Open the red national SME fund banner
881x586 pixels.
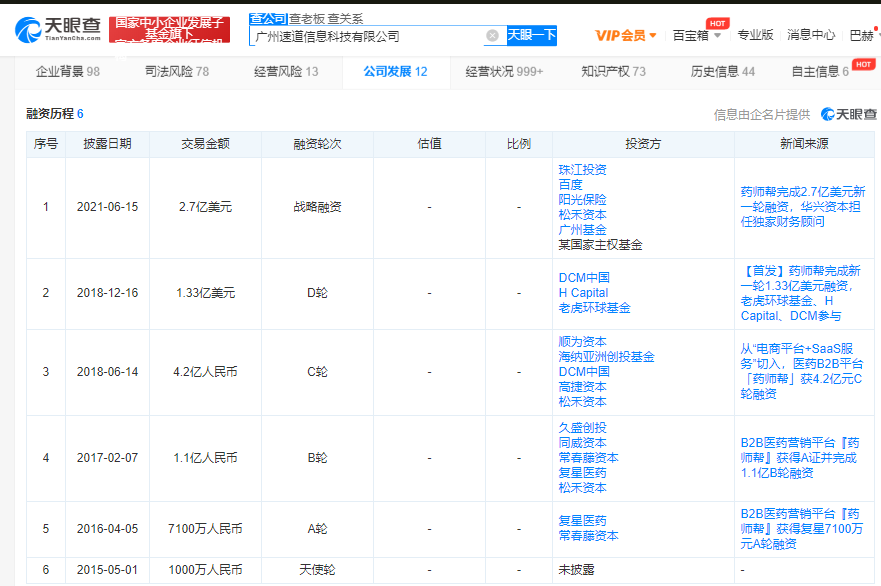[170, 29]
